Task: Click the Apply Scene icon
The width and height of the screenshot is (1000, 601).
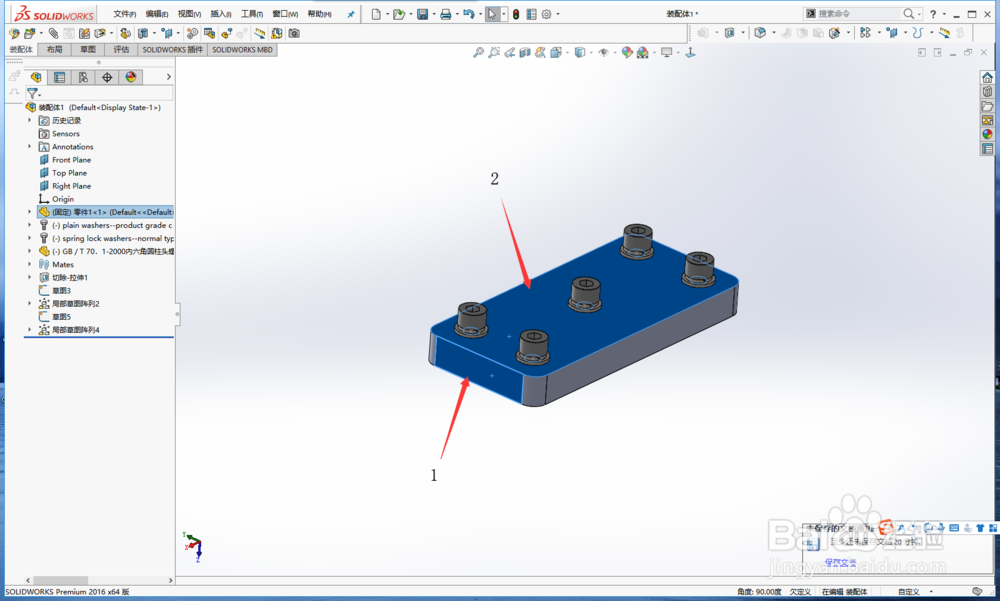Action: click(x=643, y=52)
